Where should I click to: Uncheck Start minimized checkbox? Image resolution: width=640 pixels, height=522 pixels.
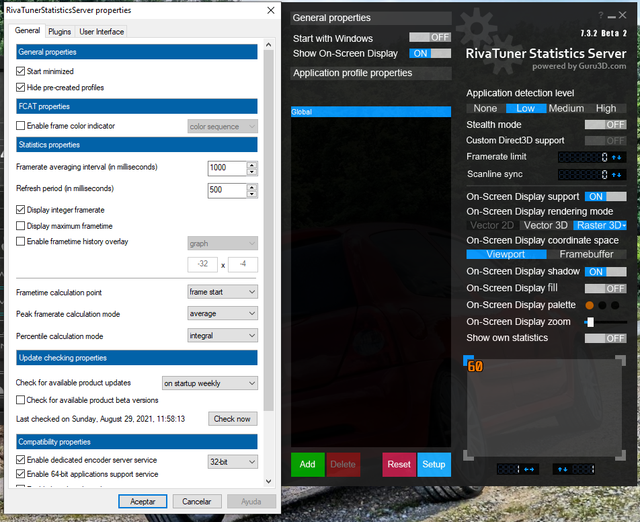(x=20, y=71)
